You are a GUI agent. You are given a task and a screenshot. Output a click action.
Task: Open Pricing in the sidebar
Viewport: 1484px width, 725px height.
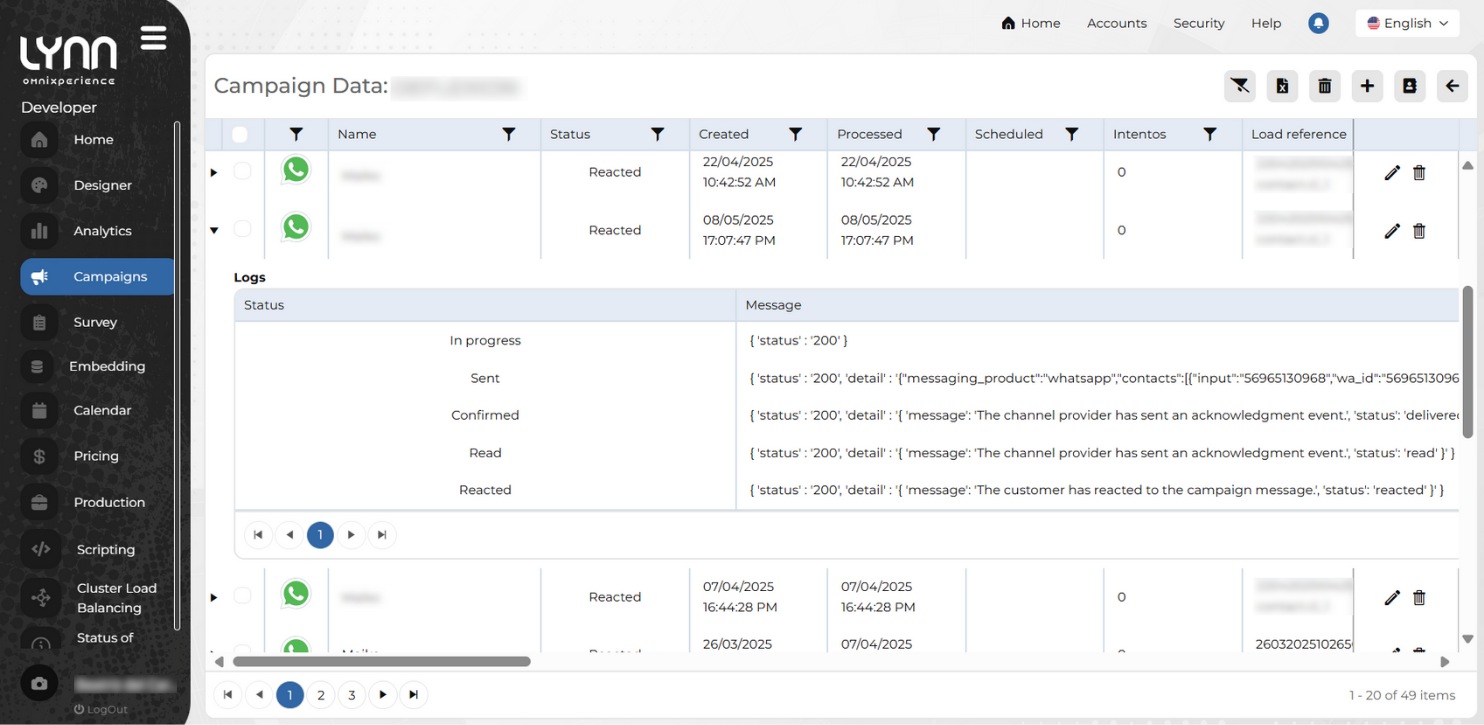click(97, 456)
